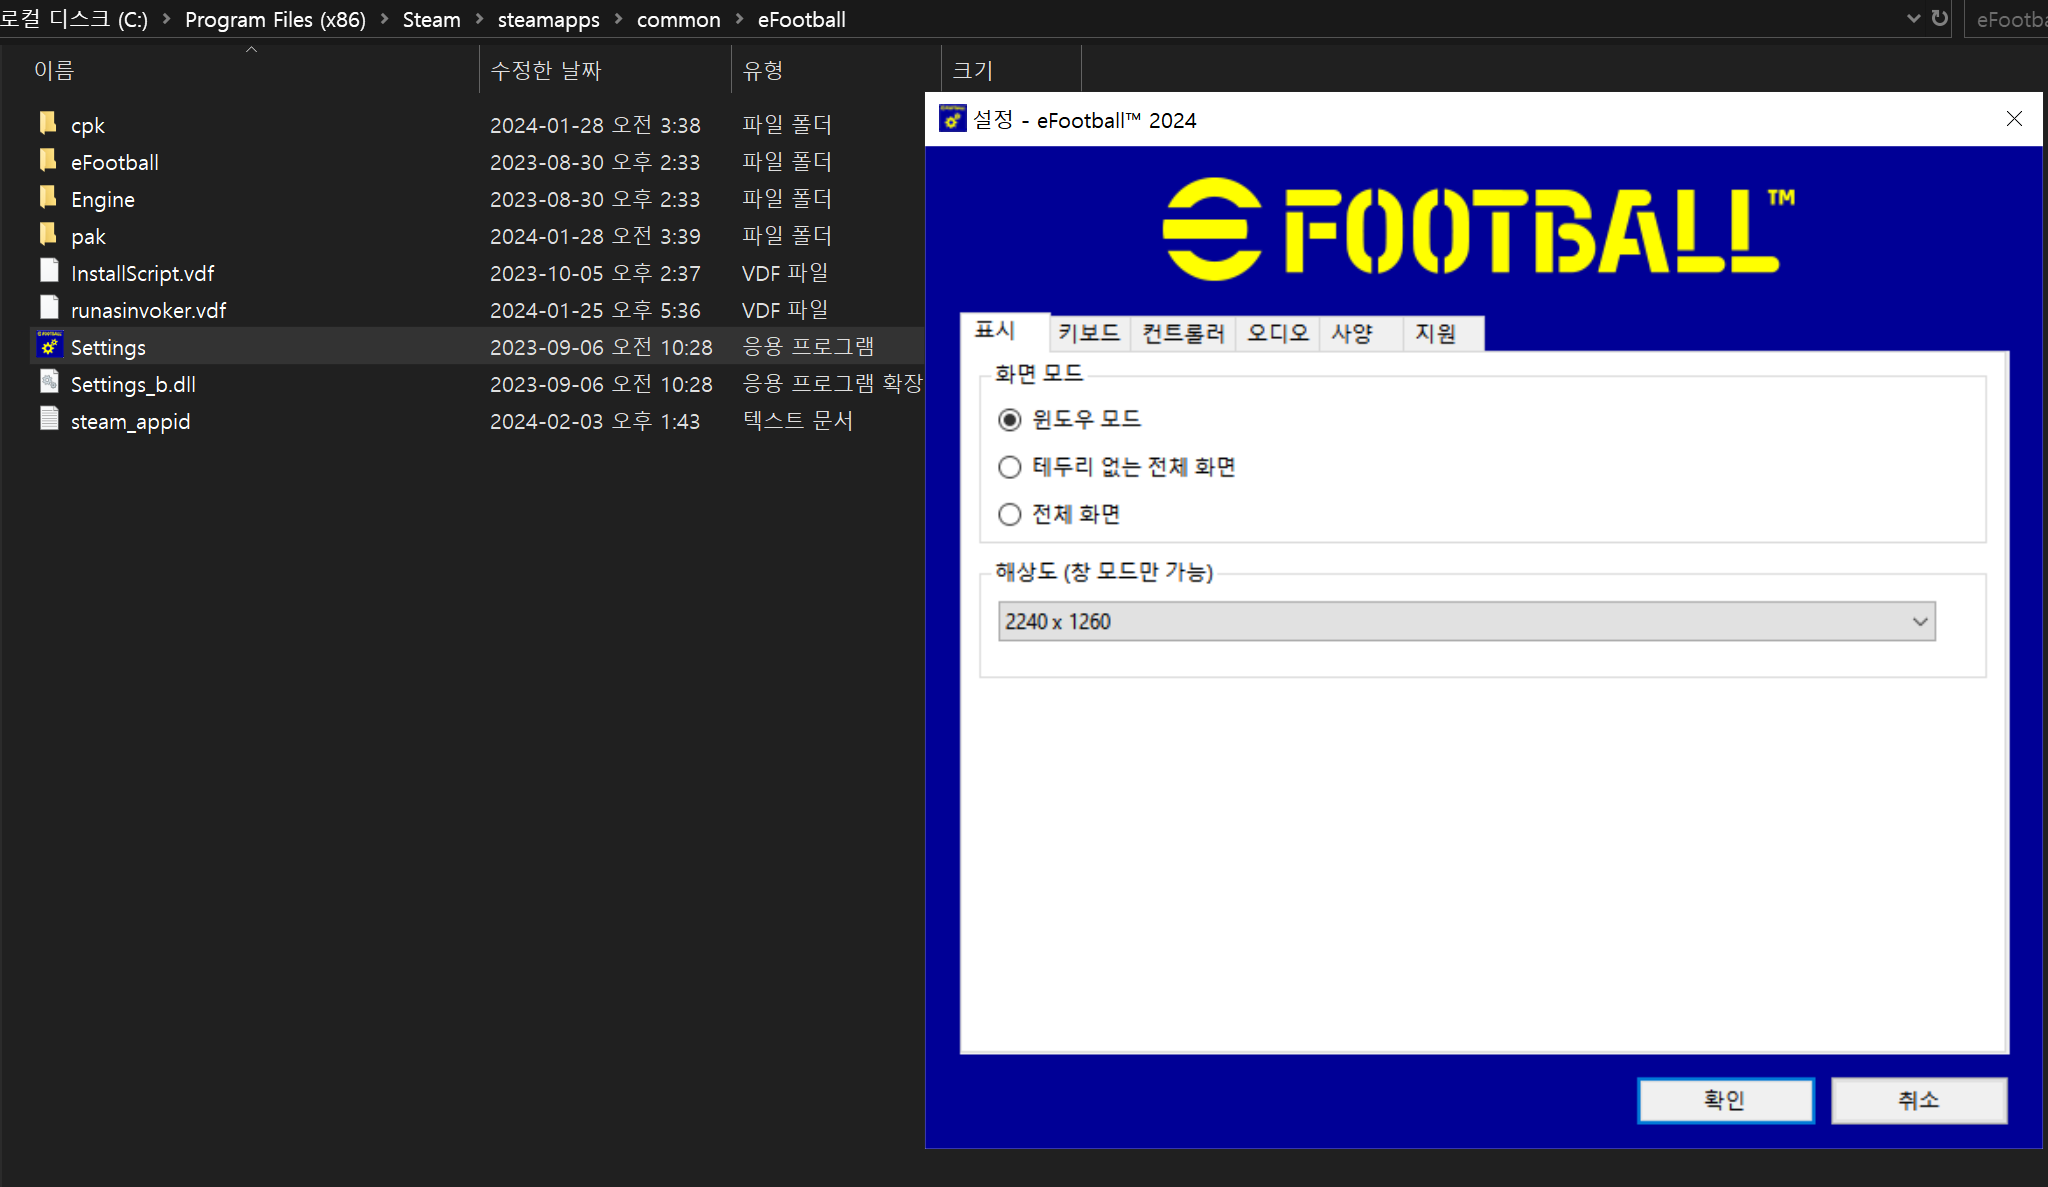Cancel settings with 취소 button
Screen dimensions: 2048x1187
pos(1919,1100)
